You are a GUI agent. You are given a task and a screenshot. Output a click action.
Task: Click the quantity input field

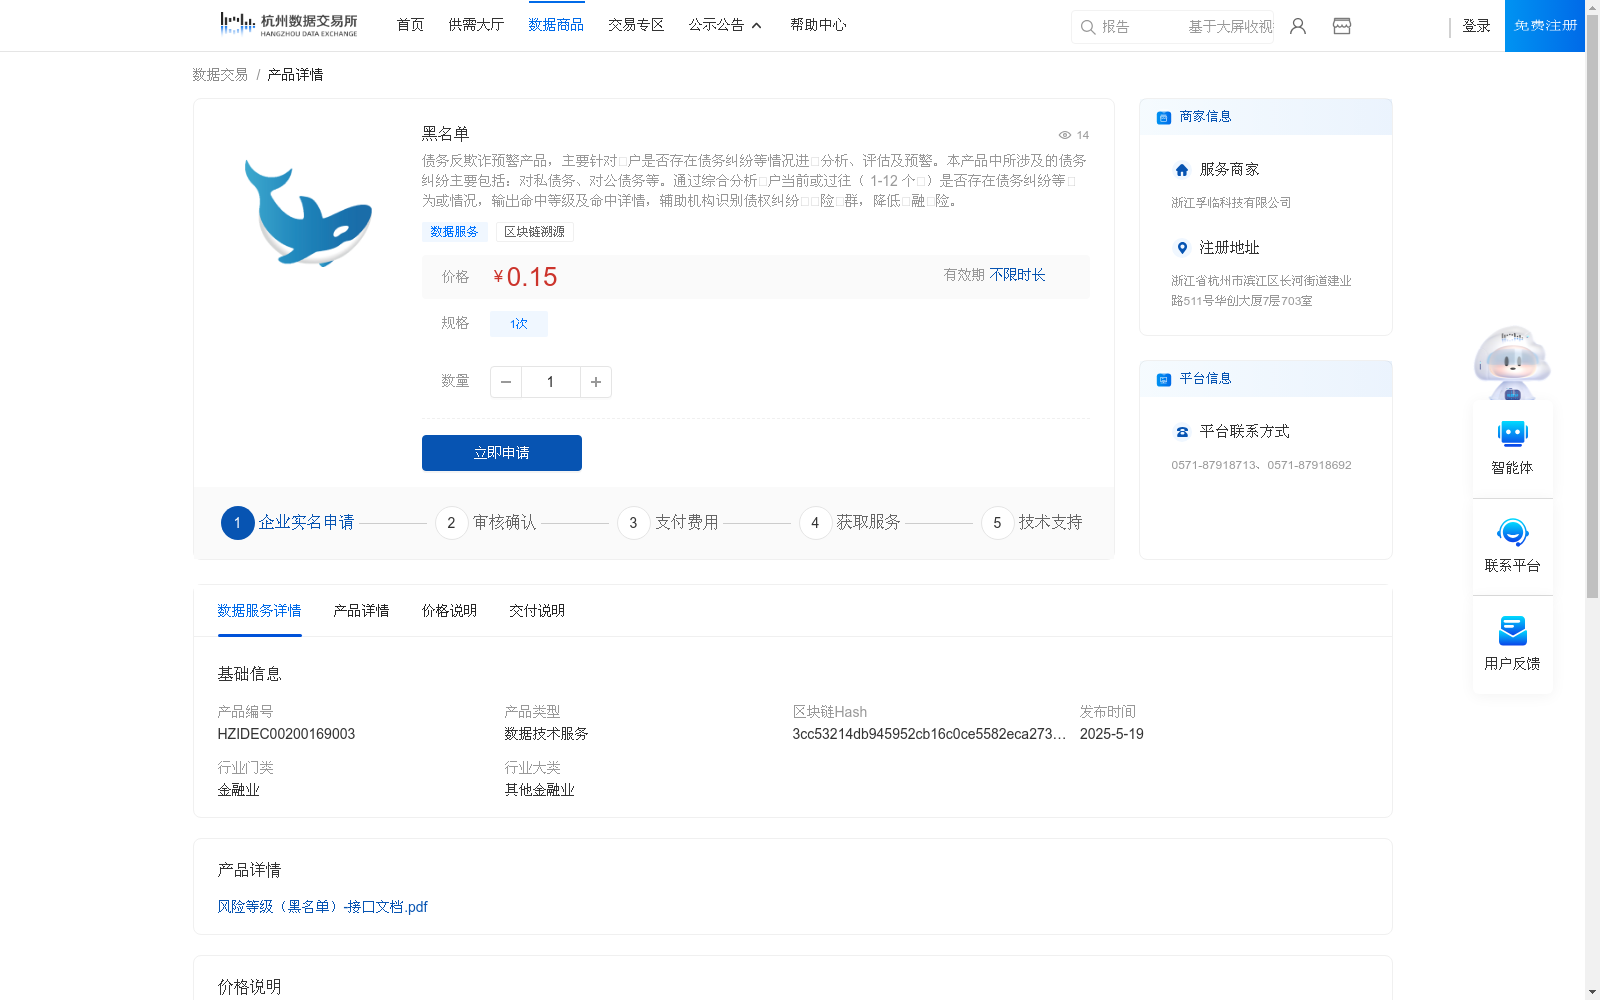[x=551, y=382]
